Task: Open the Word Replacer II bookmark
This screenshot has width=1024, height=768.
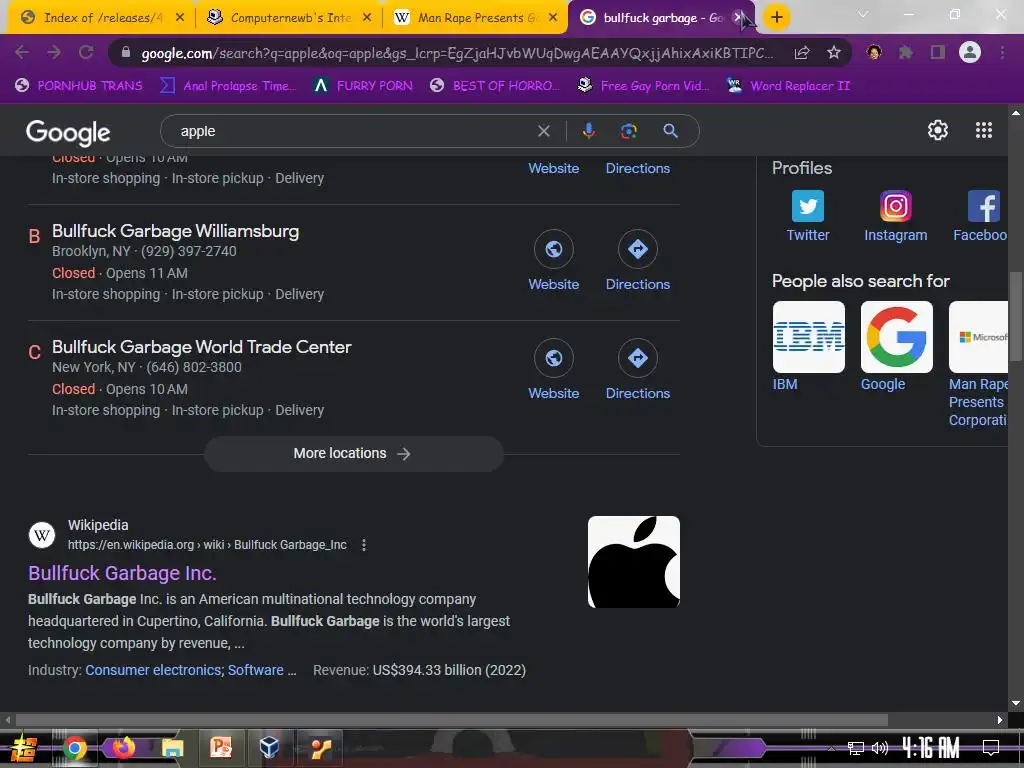Action: pos(789,86)
